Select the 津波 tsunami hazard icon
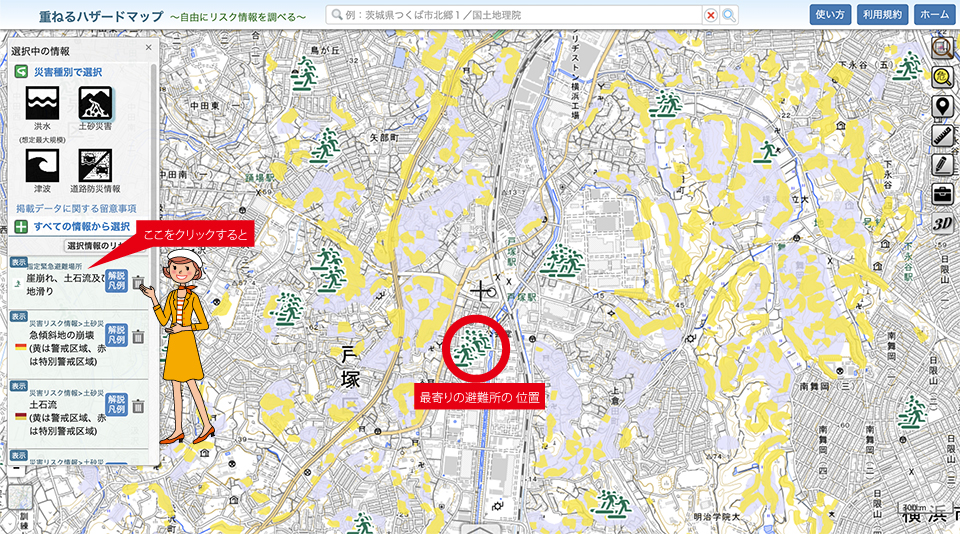The image size is (960, 534). (x=42, y=165)
